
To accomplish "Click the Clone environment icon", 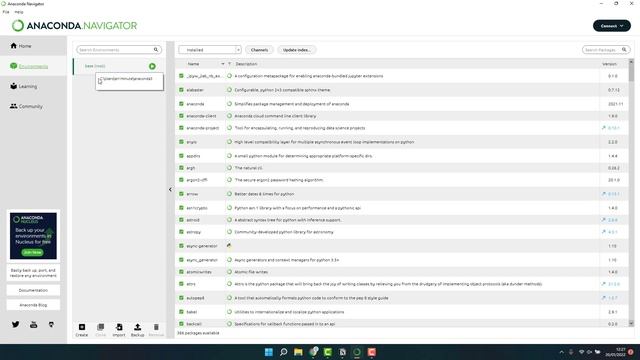I will pos(100,330).
